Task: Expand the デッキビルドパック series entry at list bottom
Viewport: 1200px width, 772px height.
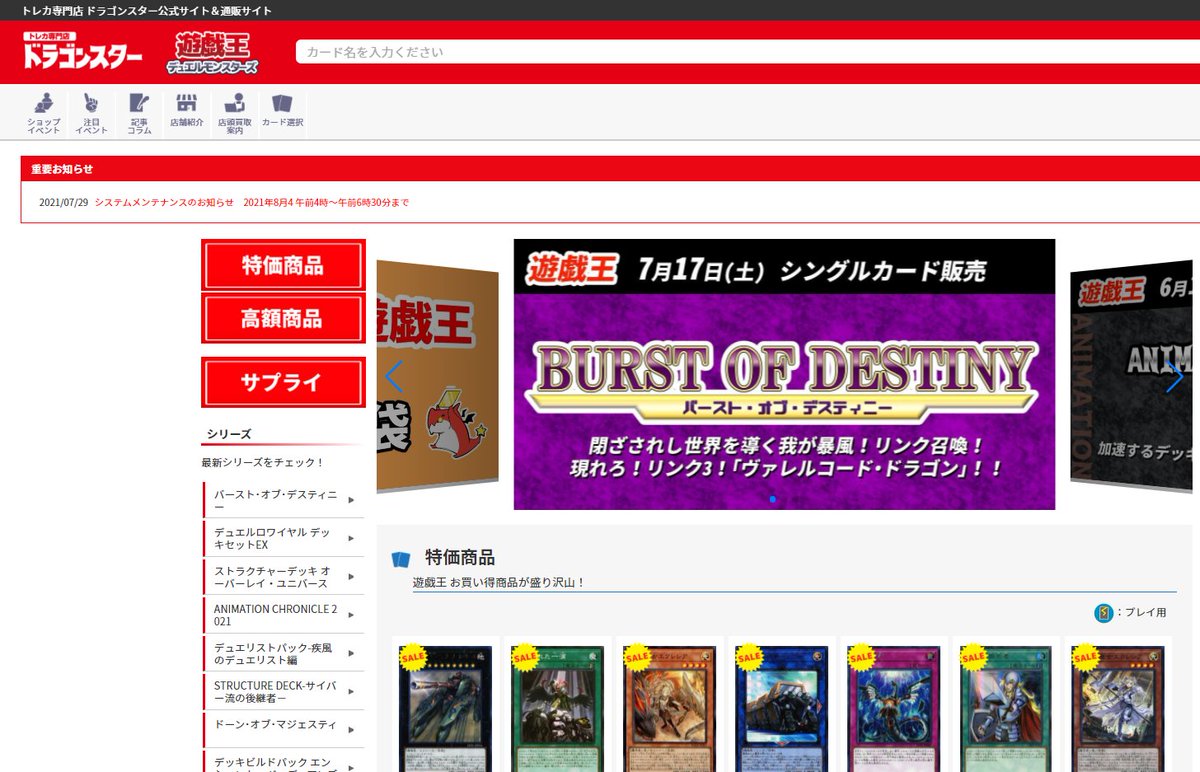Action: point(284,760)
